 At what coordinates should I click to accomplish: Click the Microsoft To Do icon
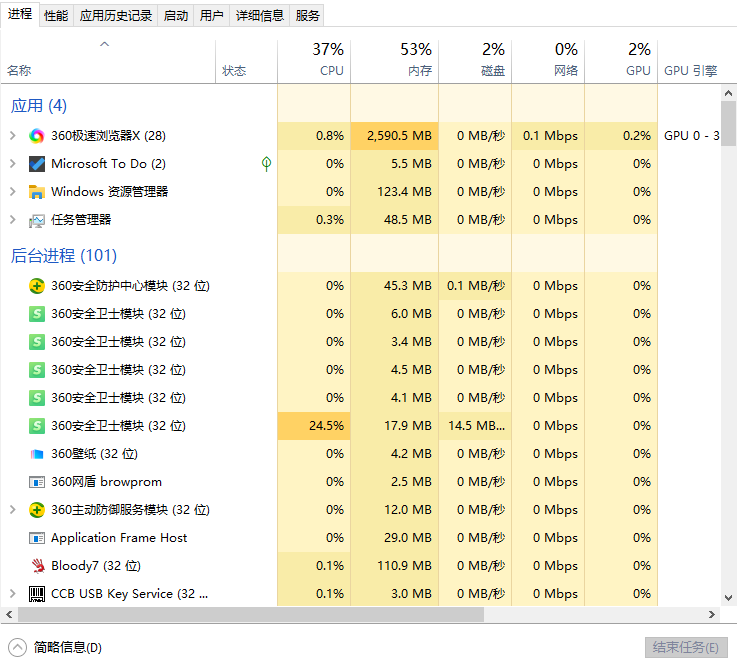coord(37,164)
